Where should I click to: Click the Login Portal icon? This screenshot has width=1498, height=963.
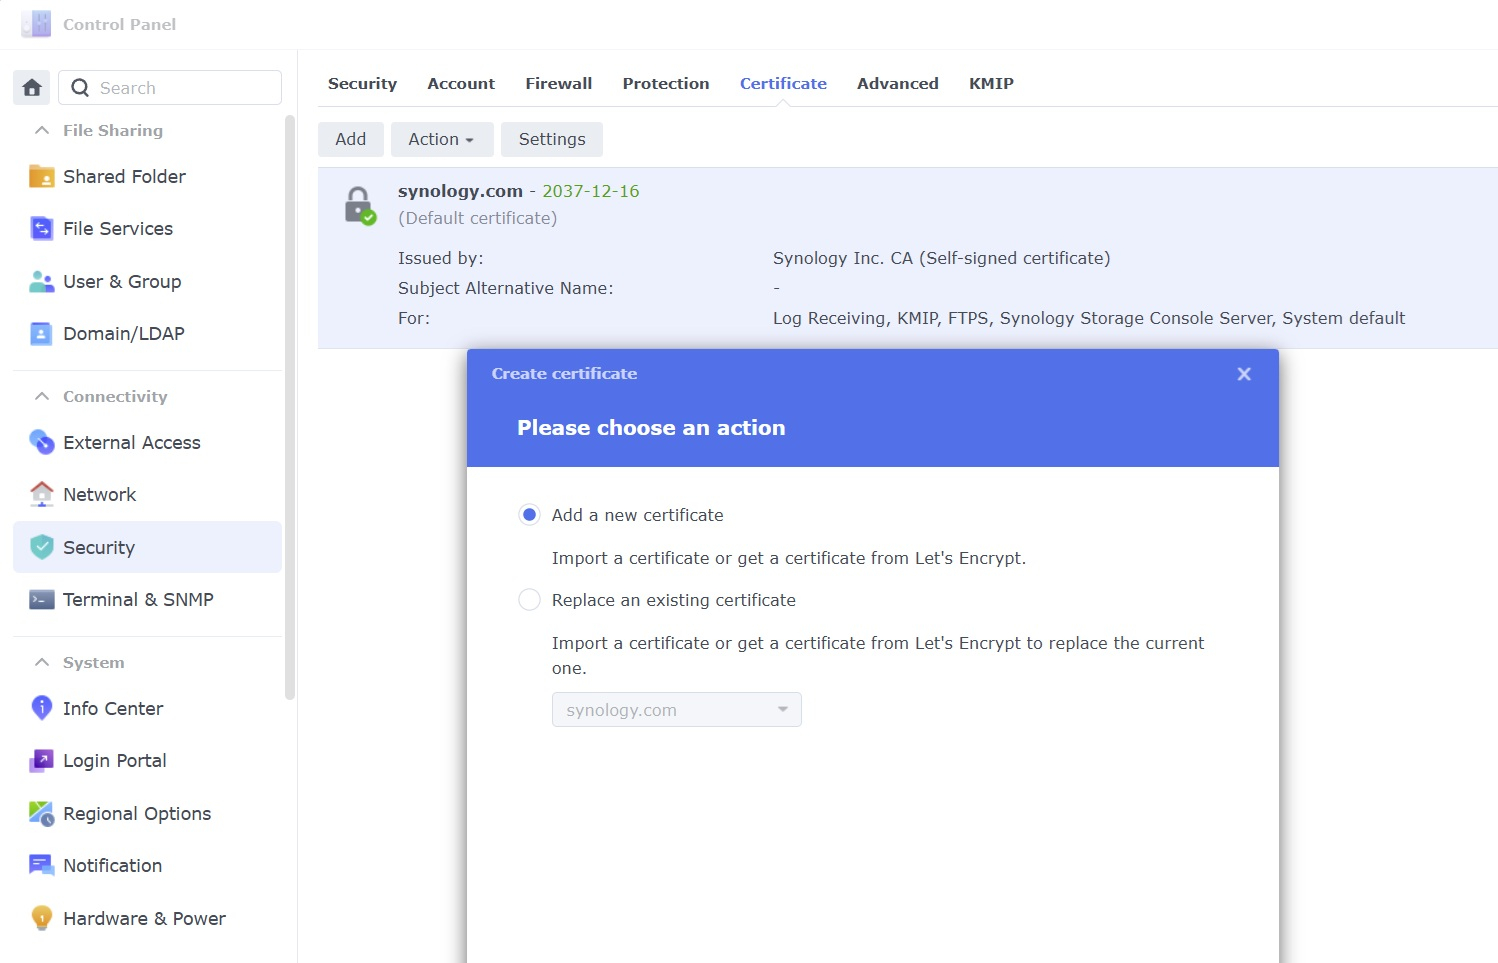click(x=42, y=761)
